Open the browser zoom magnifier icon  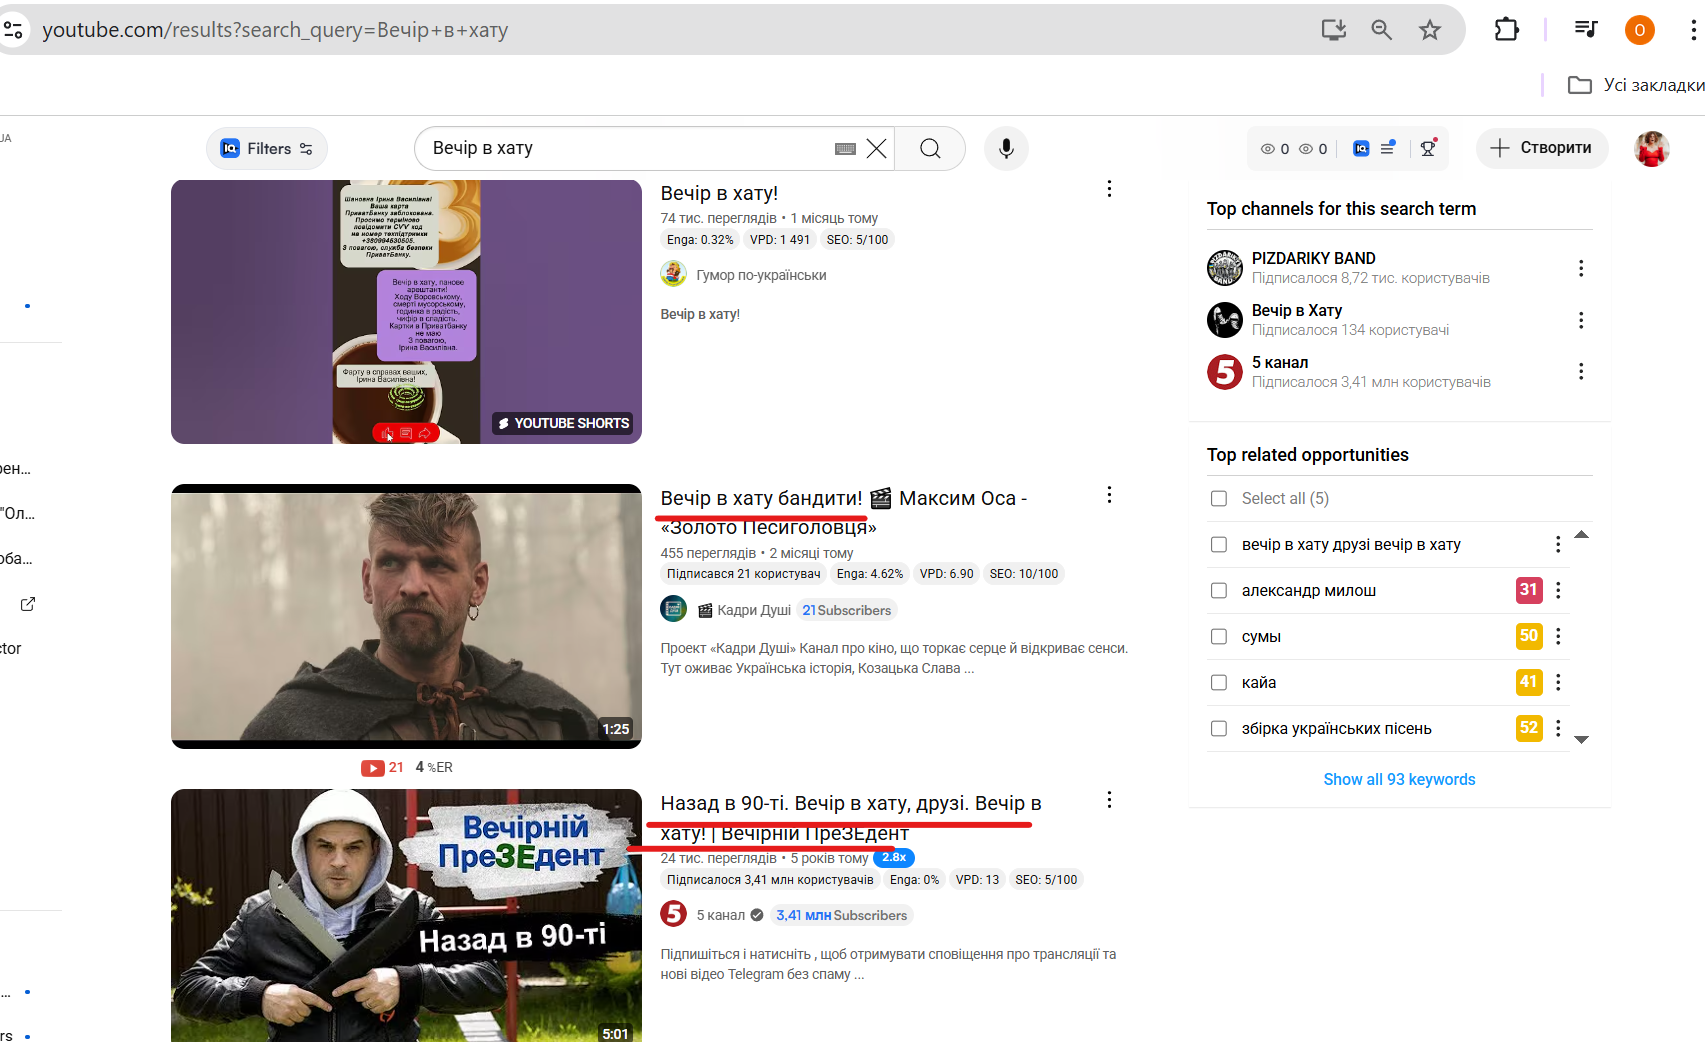pos(1382,30)
